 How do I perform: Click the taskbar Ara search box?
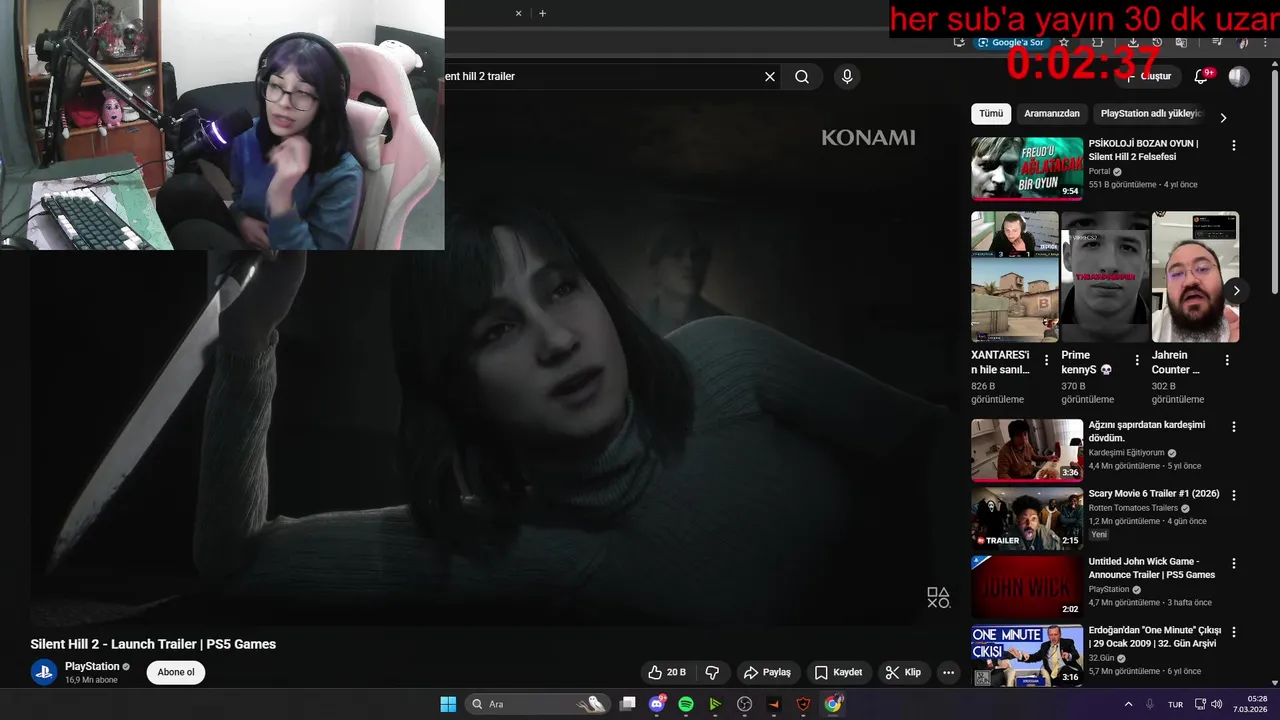click(x=538, y=704)
